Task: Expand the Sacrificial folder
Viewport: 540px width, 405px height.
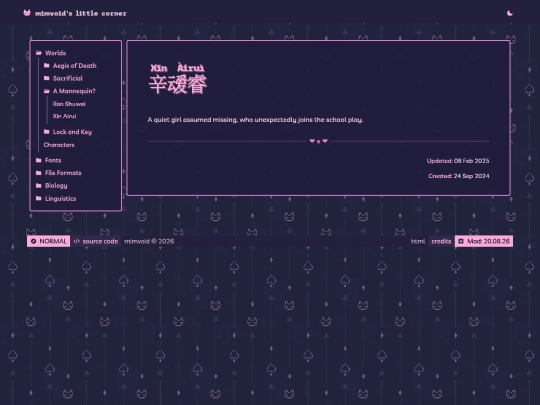Action: point(46,78)
